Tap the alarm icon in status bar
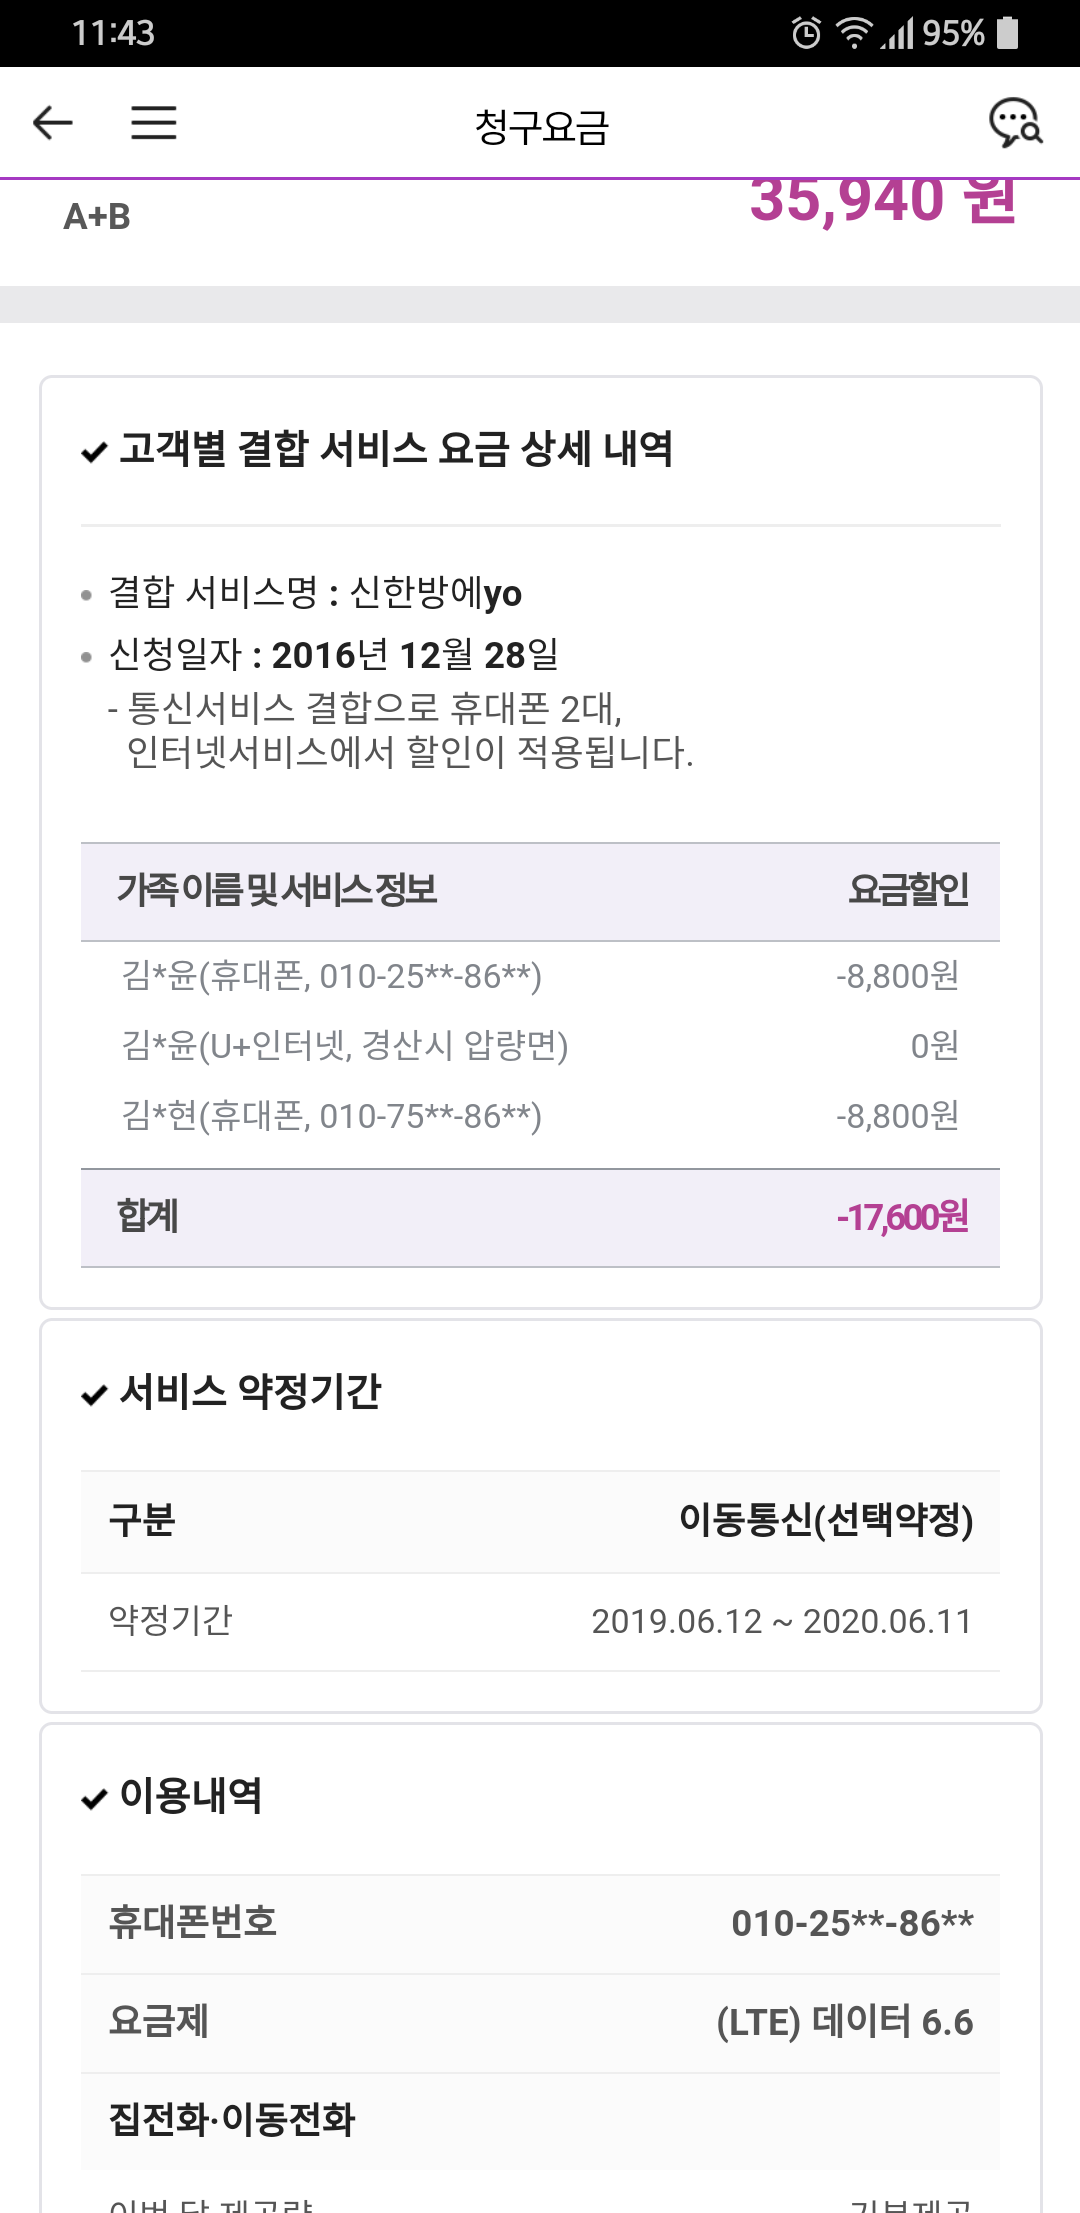 pos(806,33)
